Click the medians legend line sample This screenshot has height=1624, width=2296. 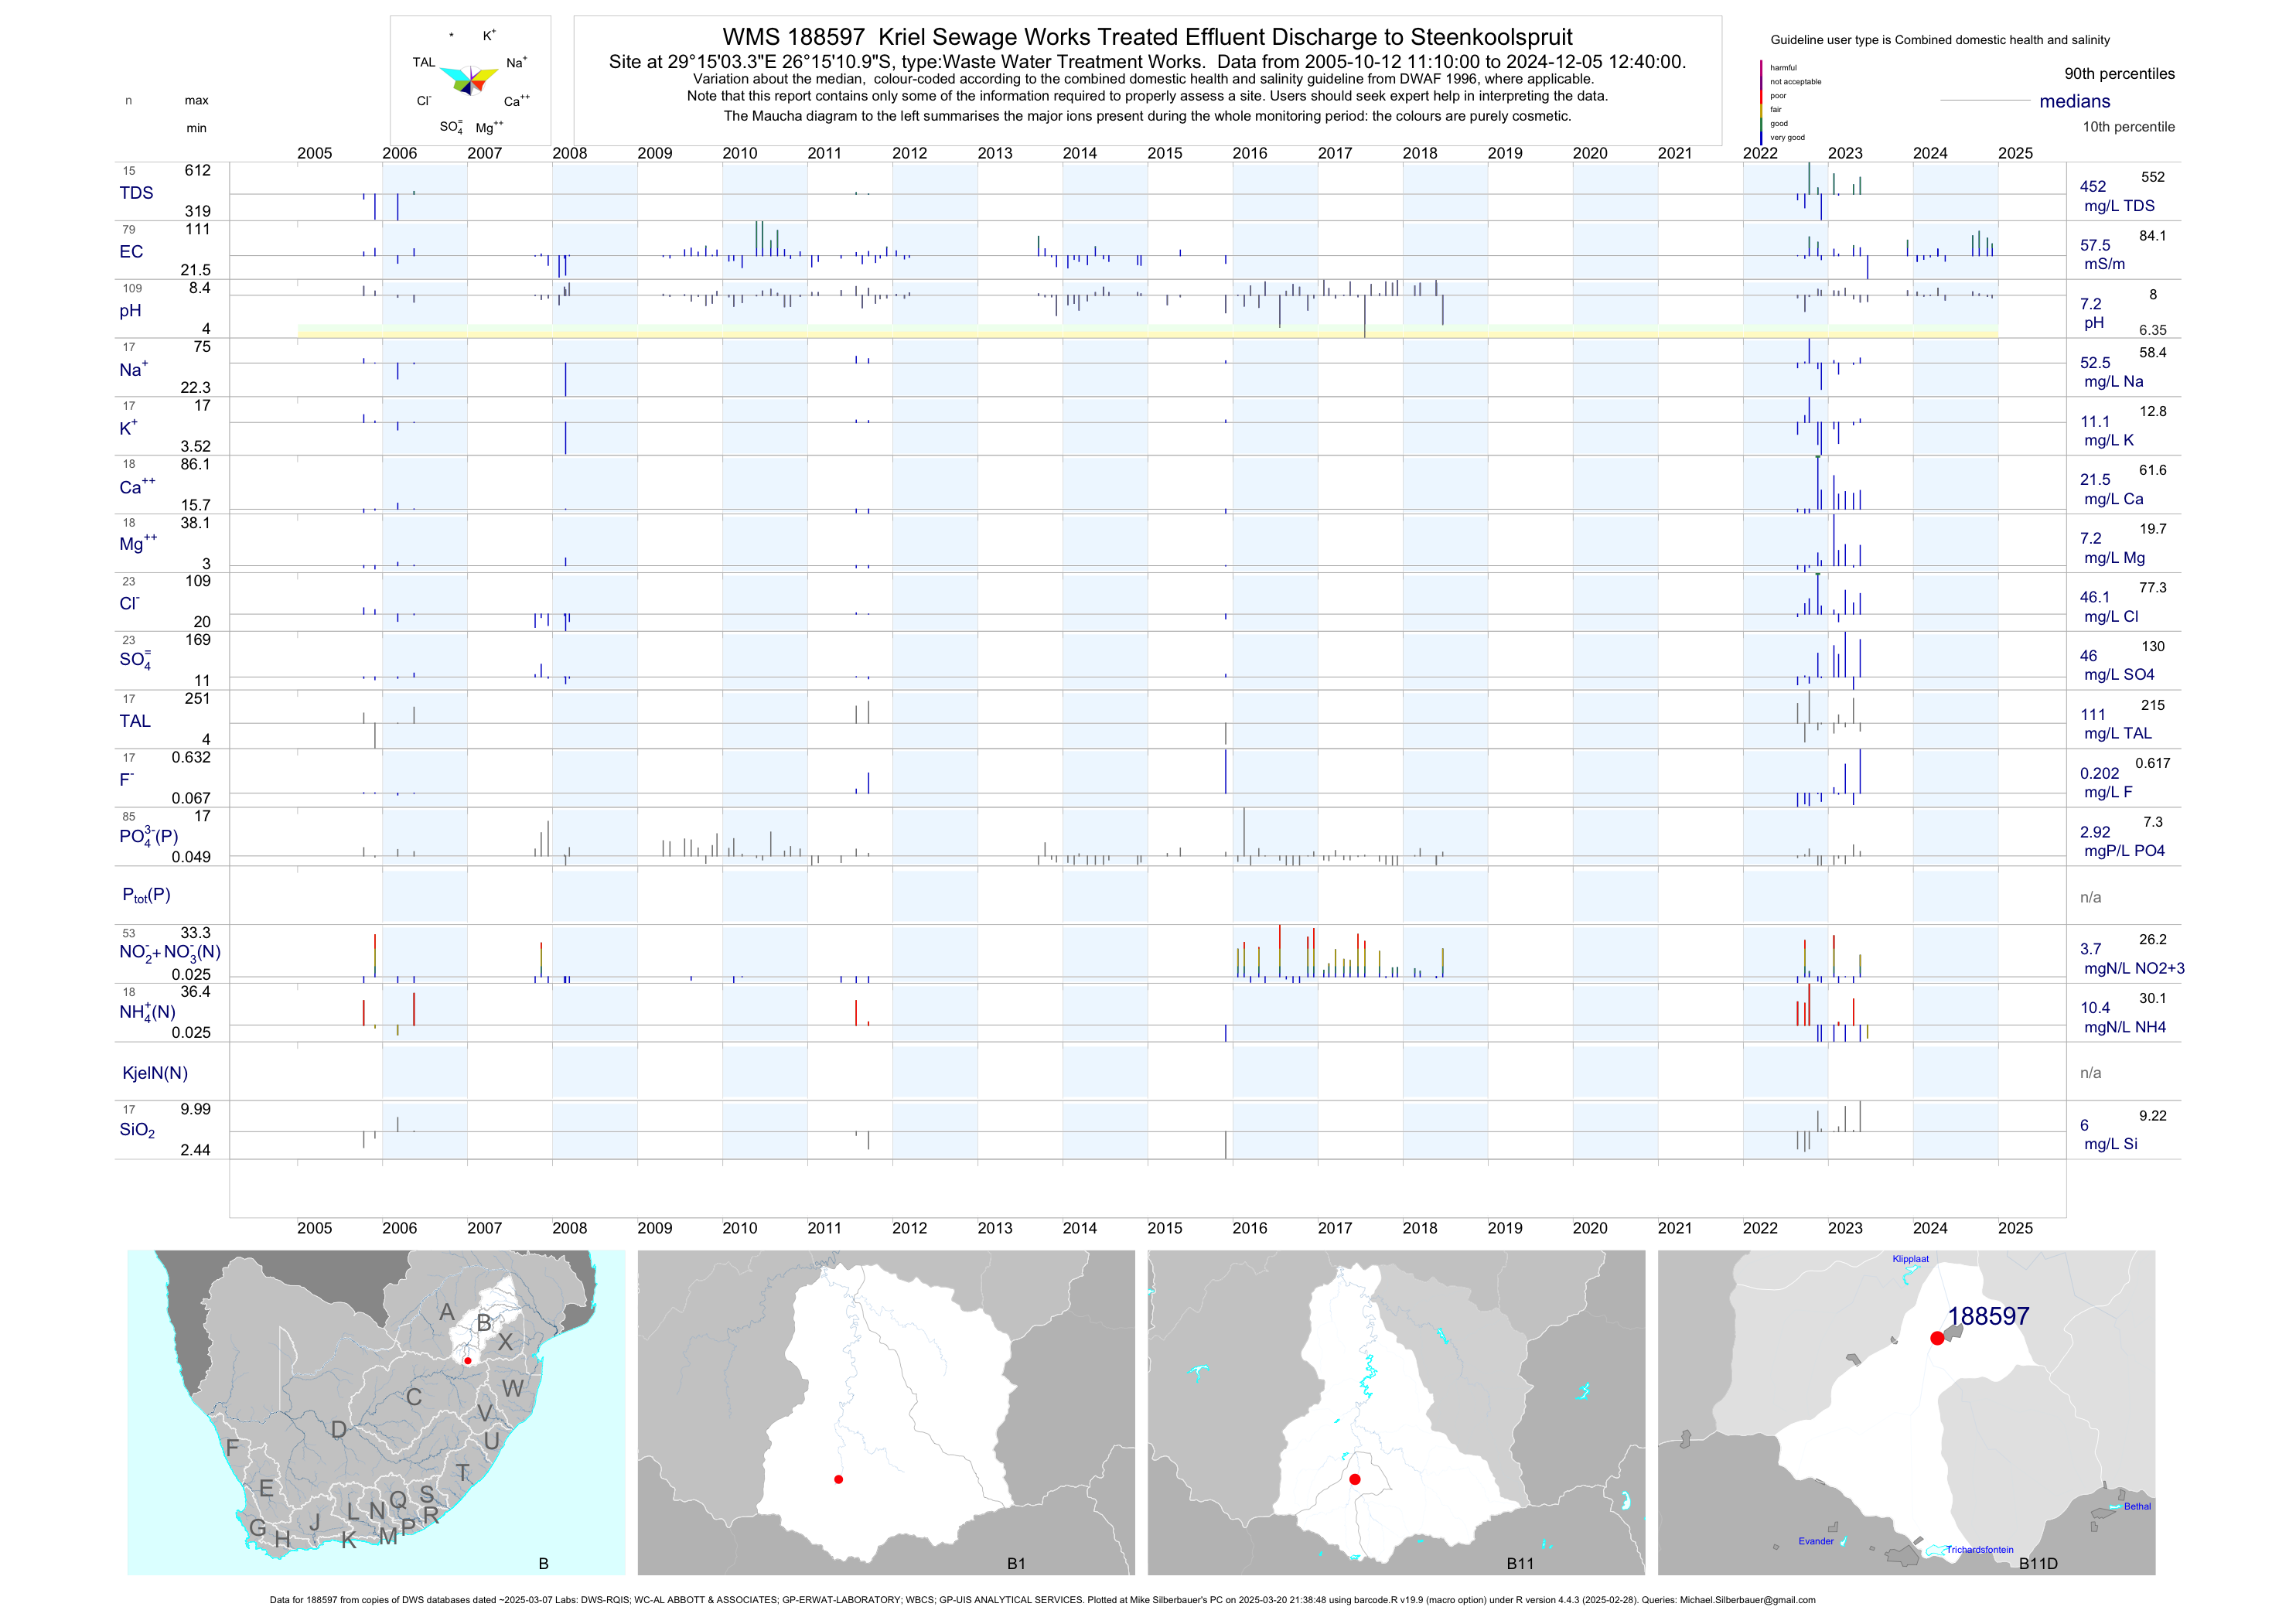1984,101
